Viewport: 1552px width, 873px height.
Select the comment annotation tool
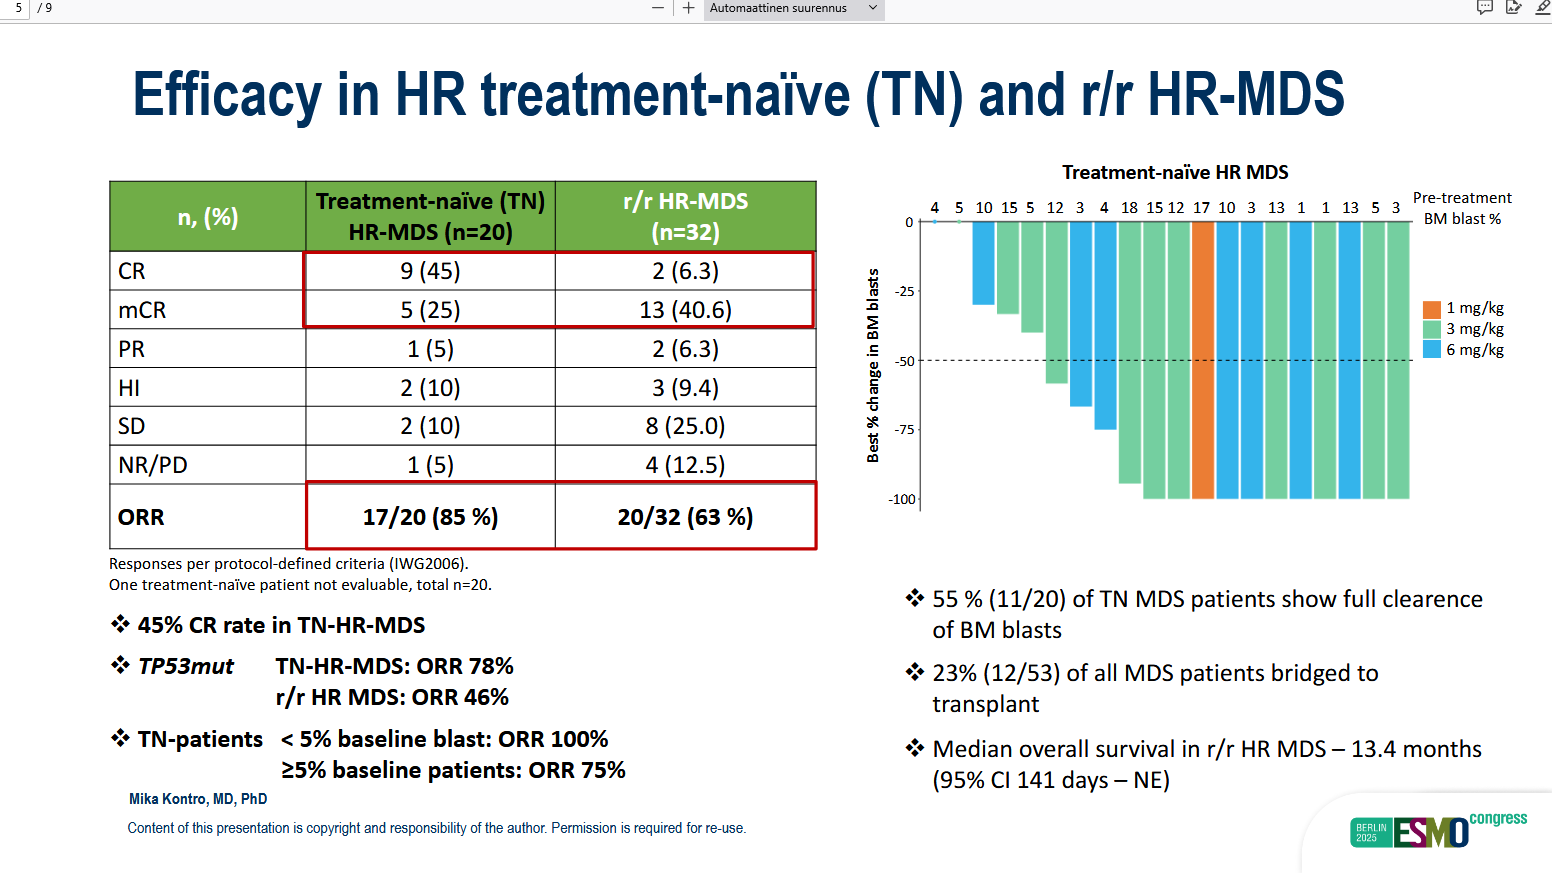pos(1485,8)
